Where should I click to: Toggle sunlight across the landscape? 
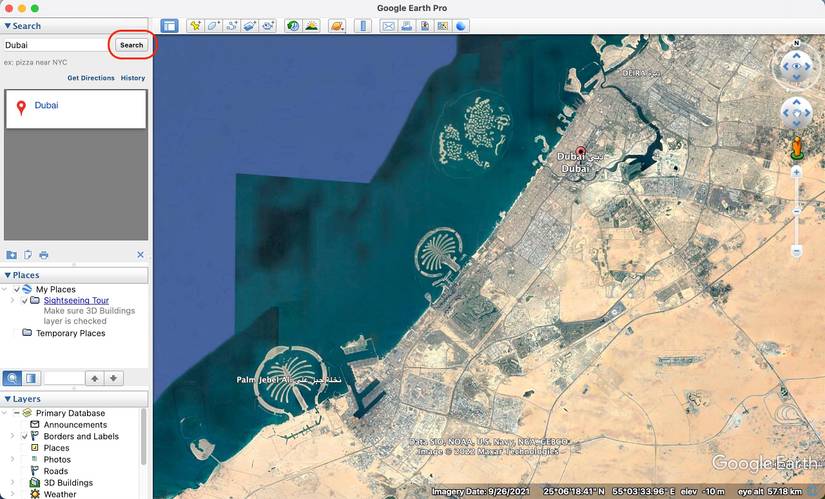(311, 26)
